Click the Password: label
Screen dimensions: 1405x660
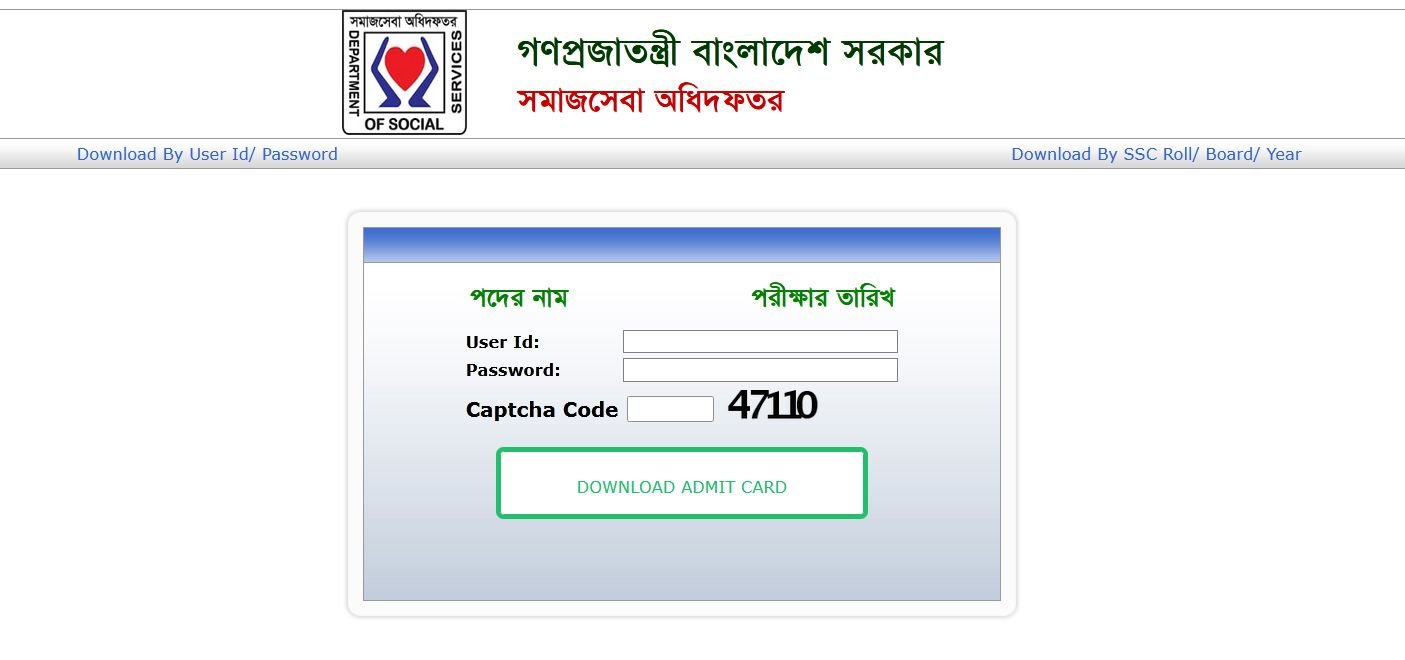[x=513, y=370]
